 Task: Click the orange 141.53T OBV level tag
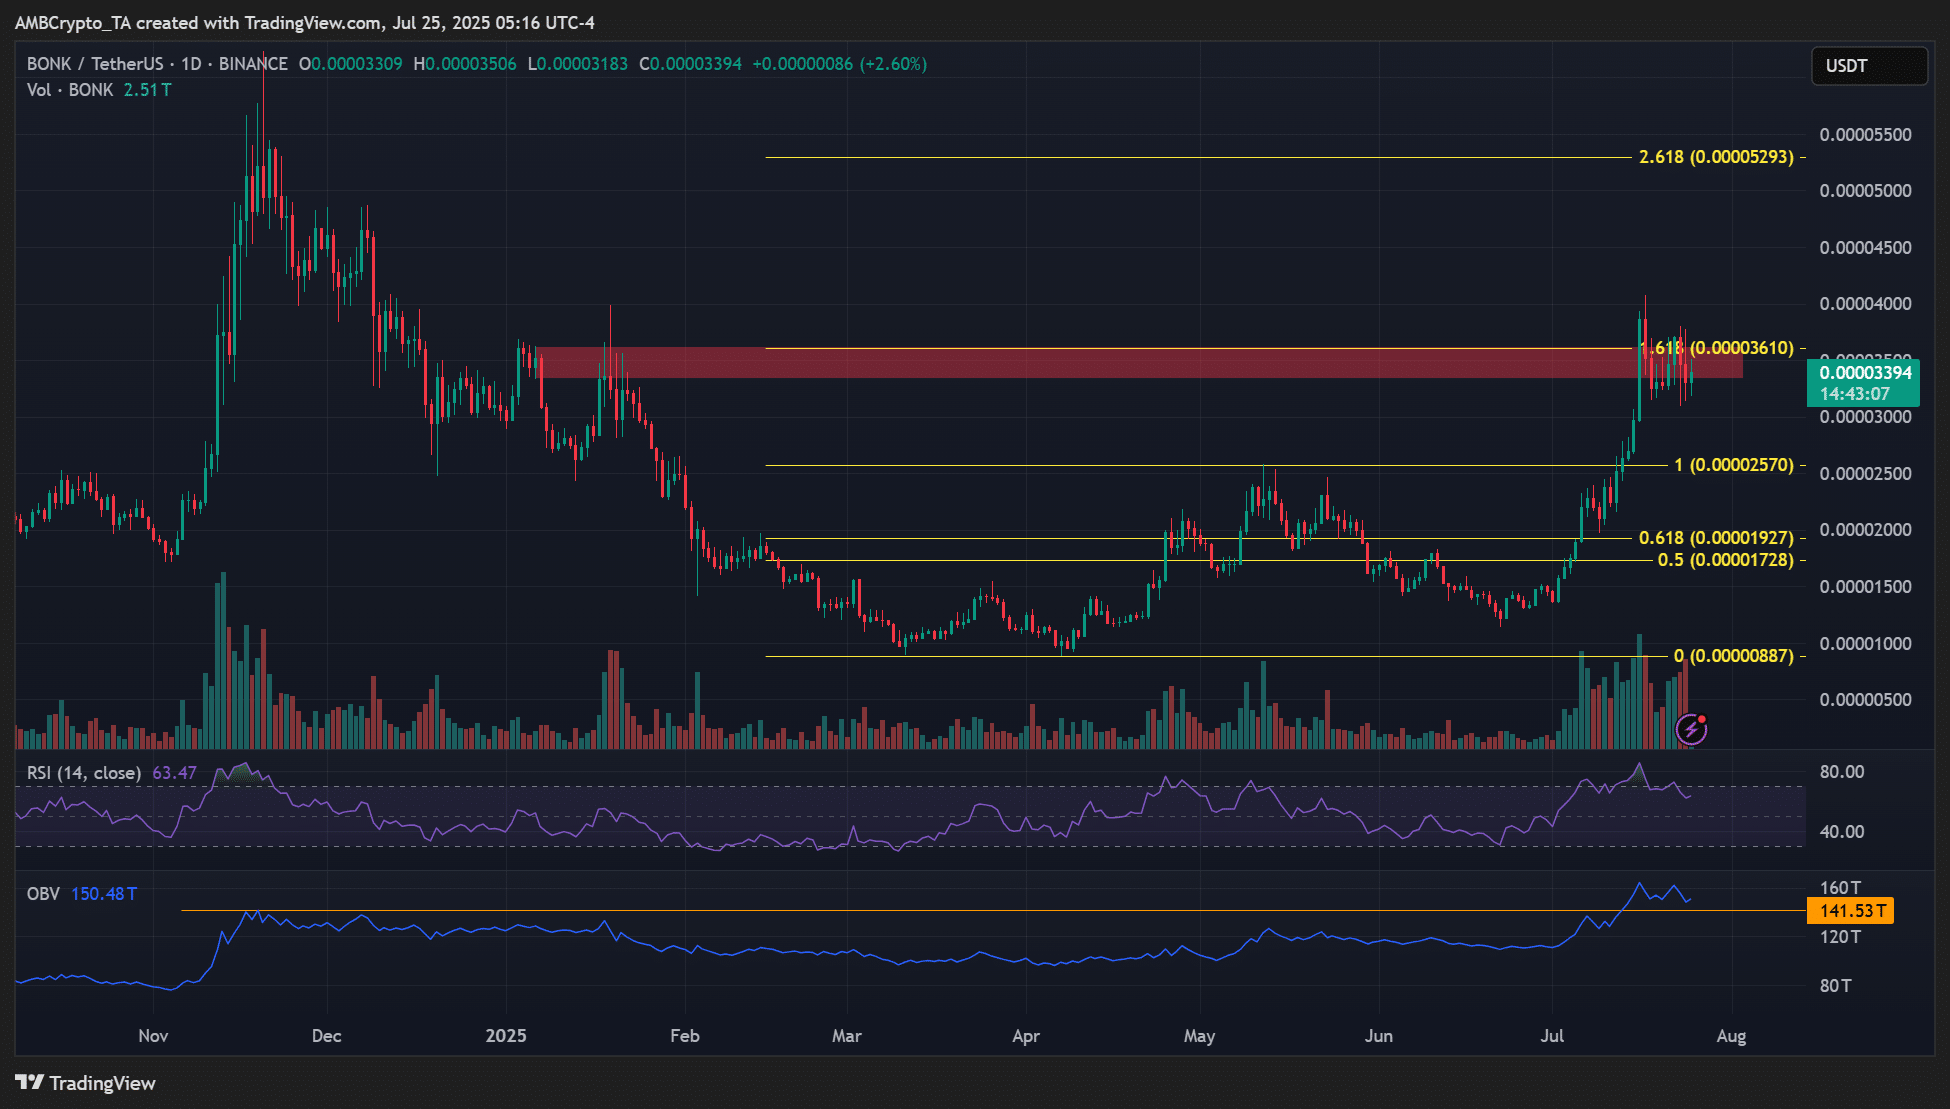coord(1851,911)
